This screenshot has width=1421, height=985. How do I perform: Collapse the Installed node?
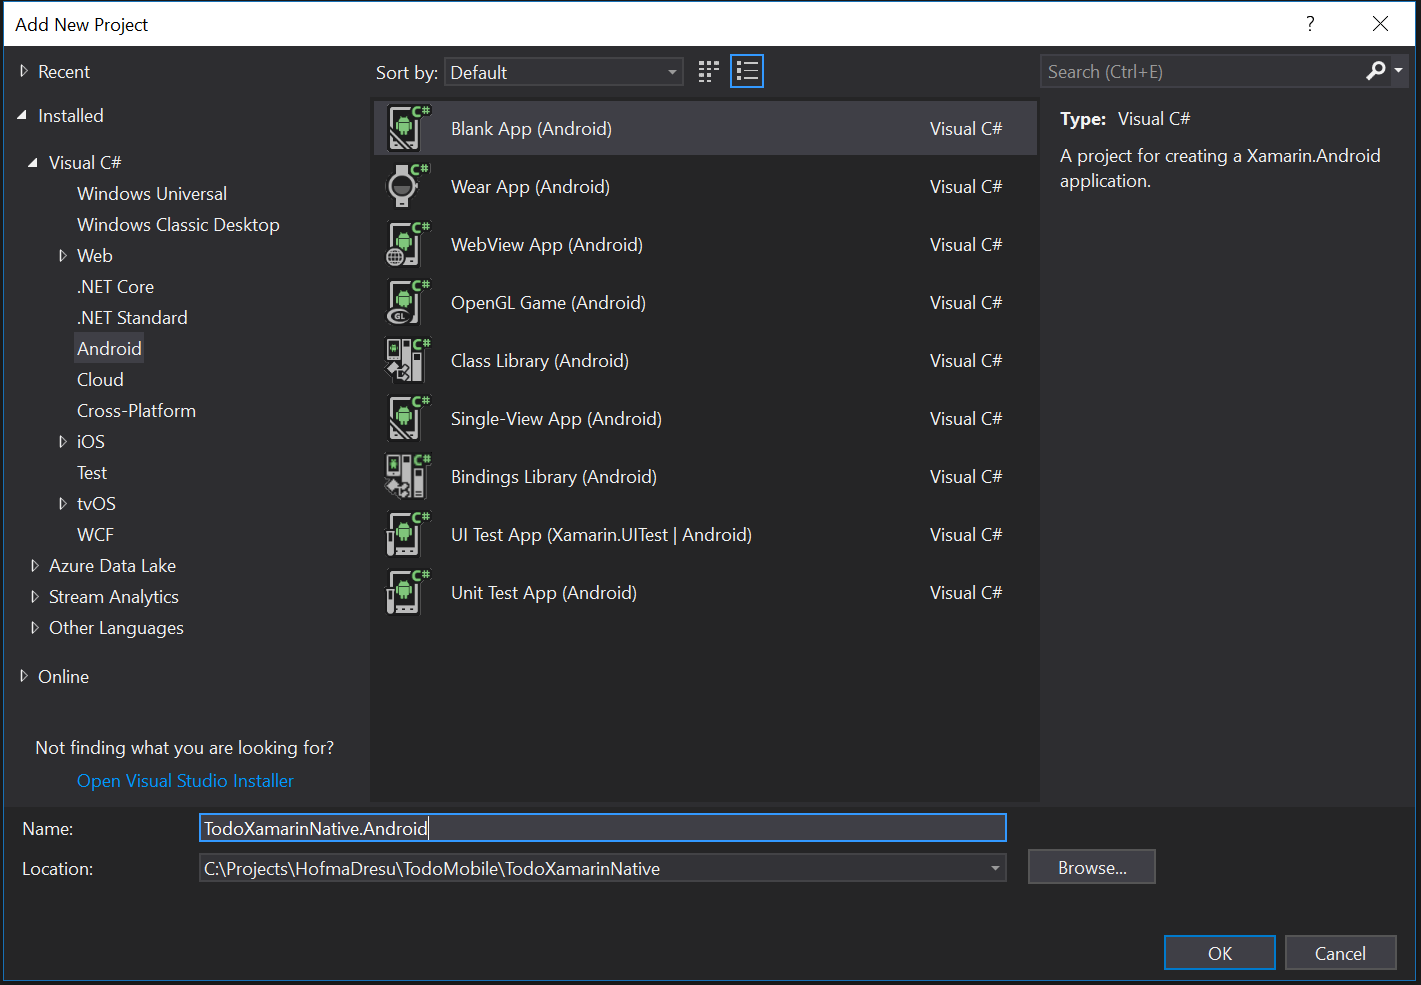[x=22, y=116]
